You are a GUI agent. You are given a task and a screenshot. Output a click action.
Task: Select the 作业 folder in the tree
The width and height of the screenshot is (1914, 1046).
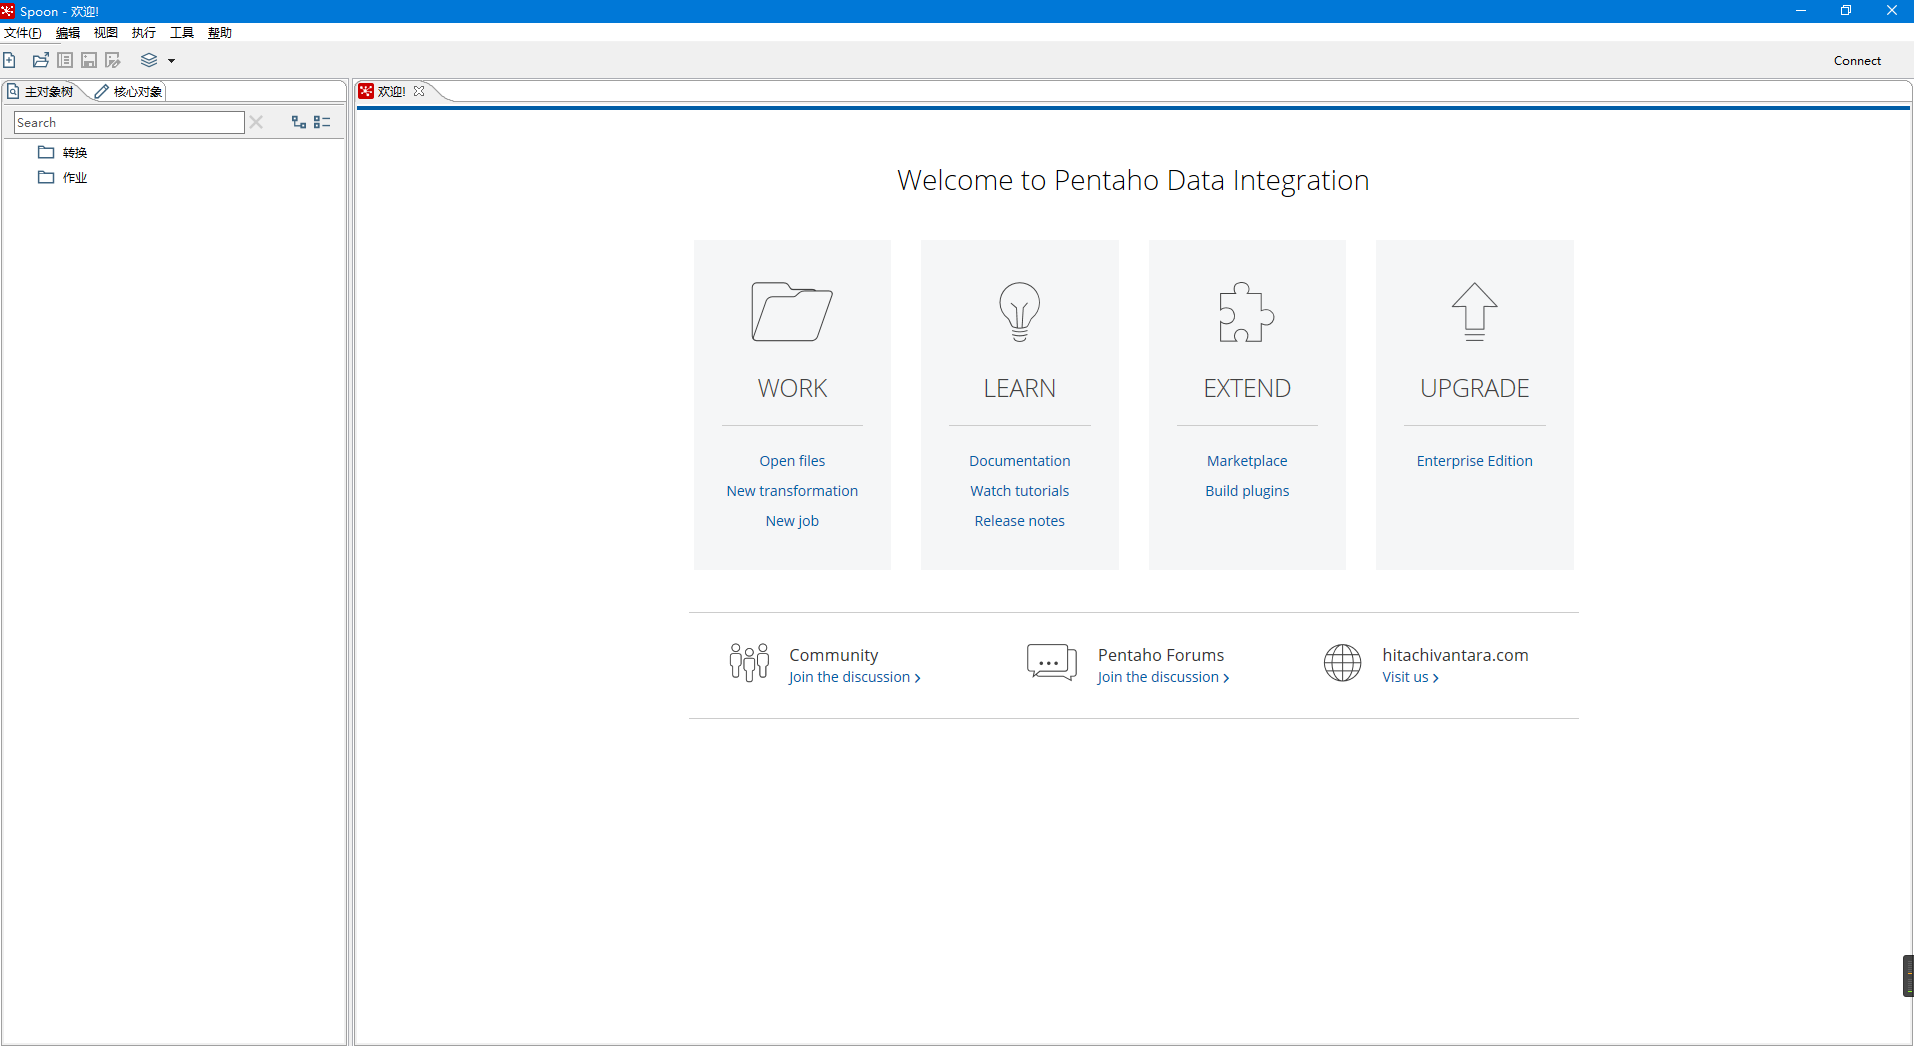pyautogui.click(x=75, y=177)
